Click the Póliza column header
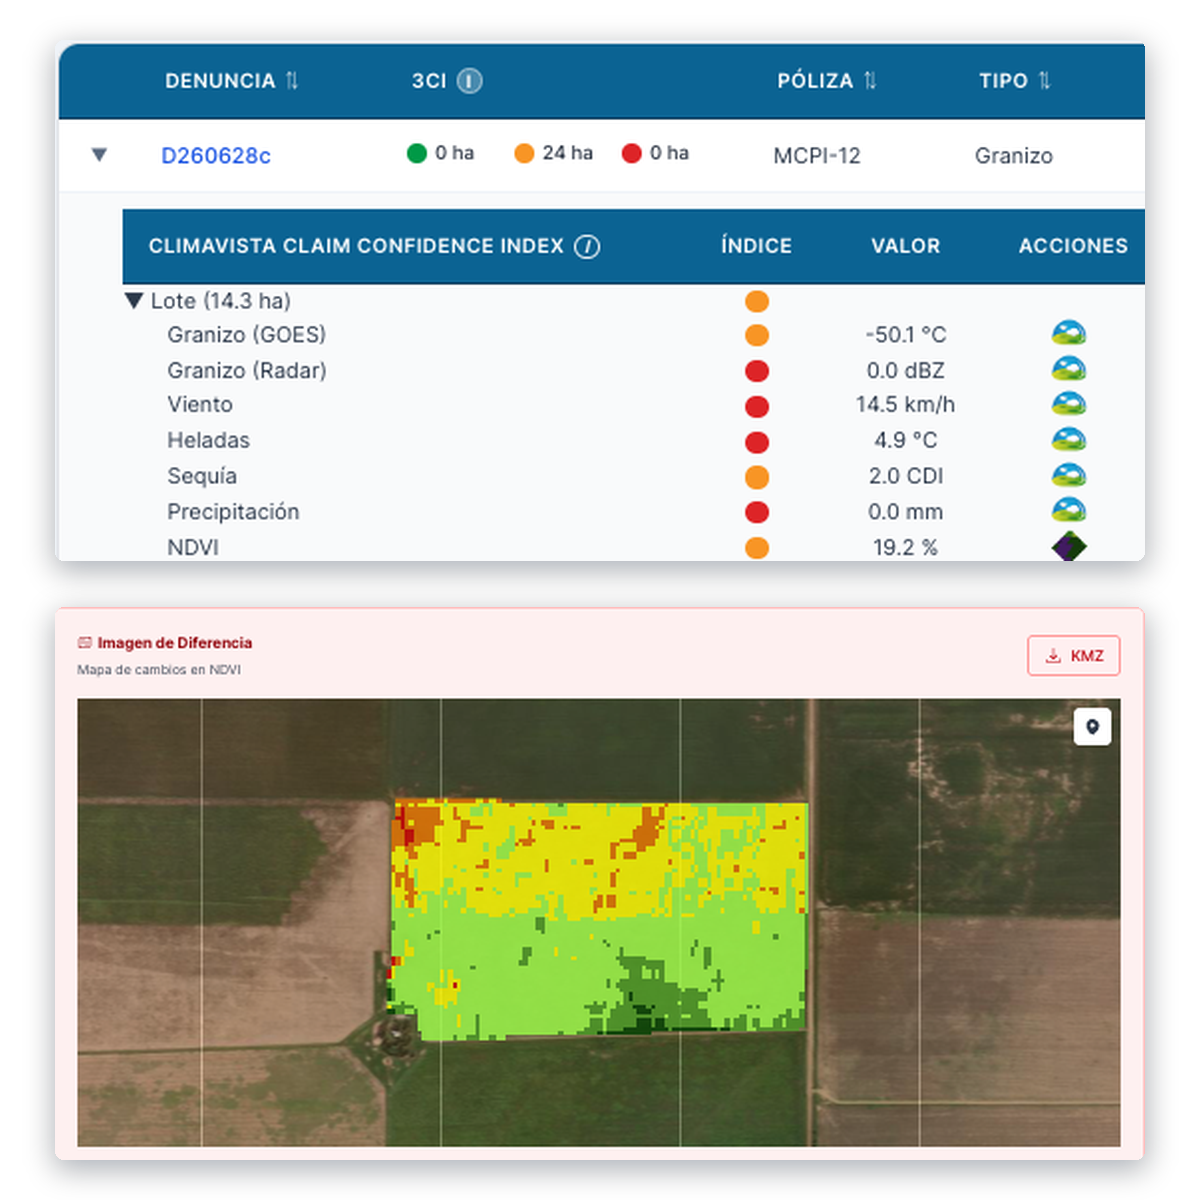1200x1200 pixels. tap(815, 81)
